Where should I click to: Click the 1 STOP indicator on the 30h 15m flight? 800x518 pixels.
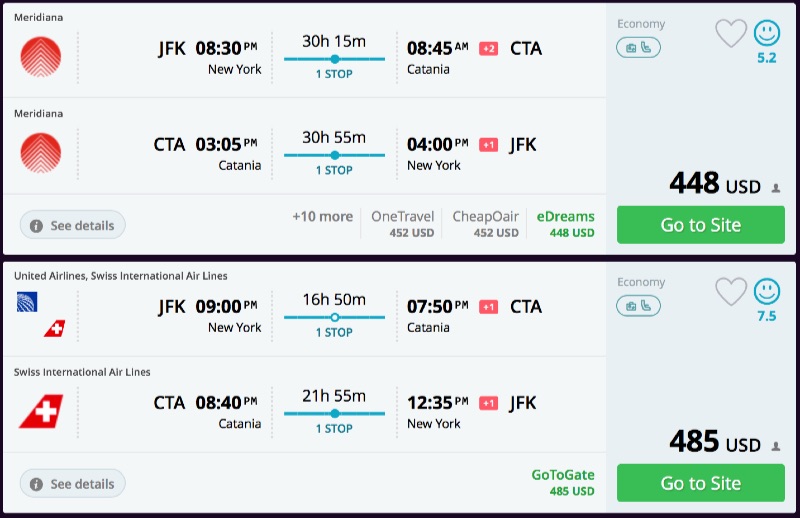(334, 74)
